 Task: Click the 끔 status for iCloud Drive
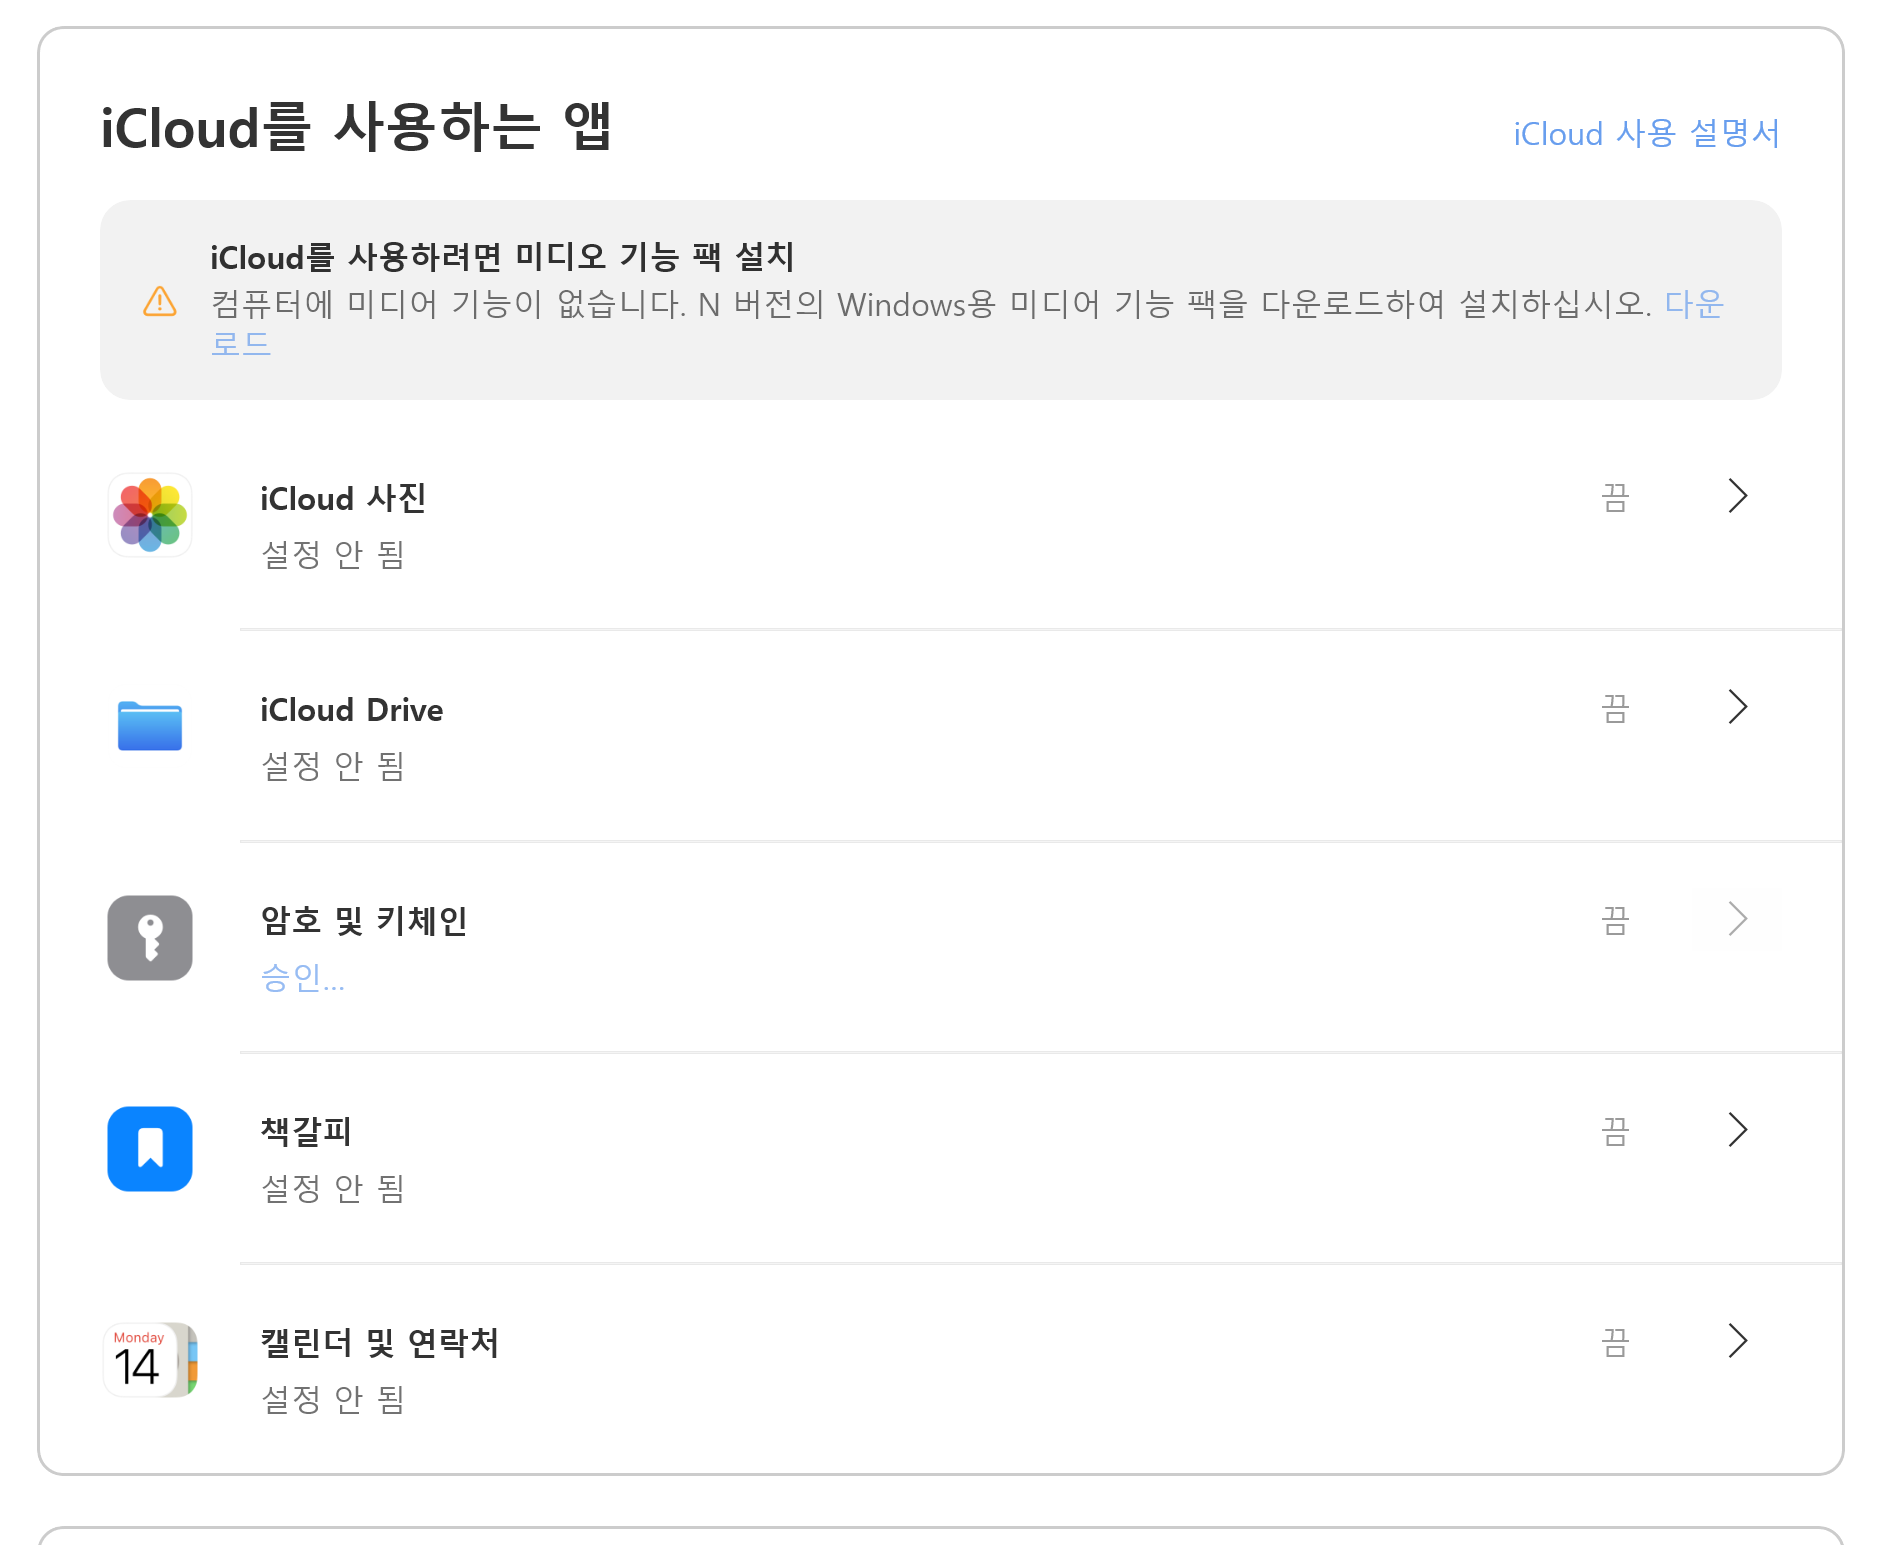[1615, 709]
